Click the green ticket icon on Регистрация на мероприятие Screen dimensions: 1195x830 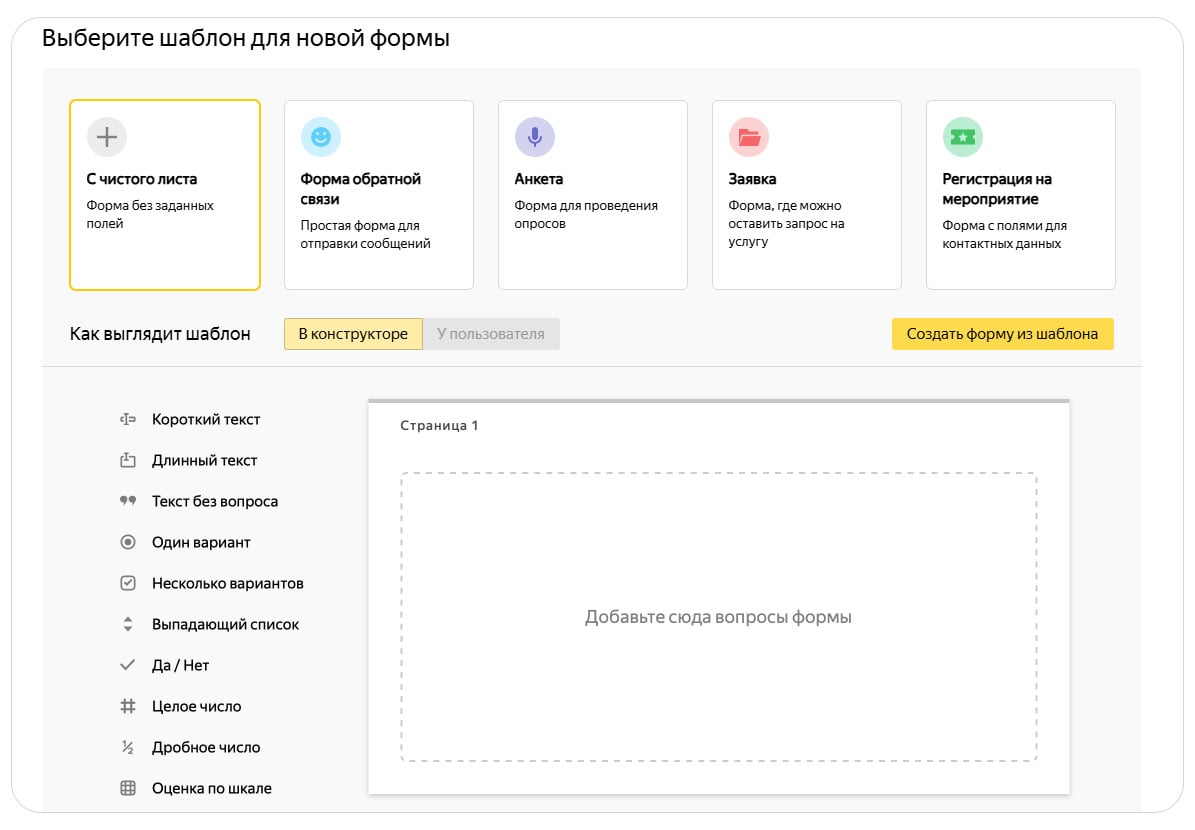pyautogui.click(x=962, y=136)
